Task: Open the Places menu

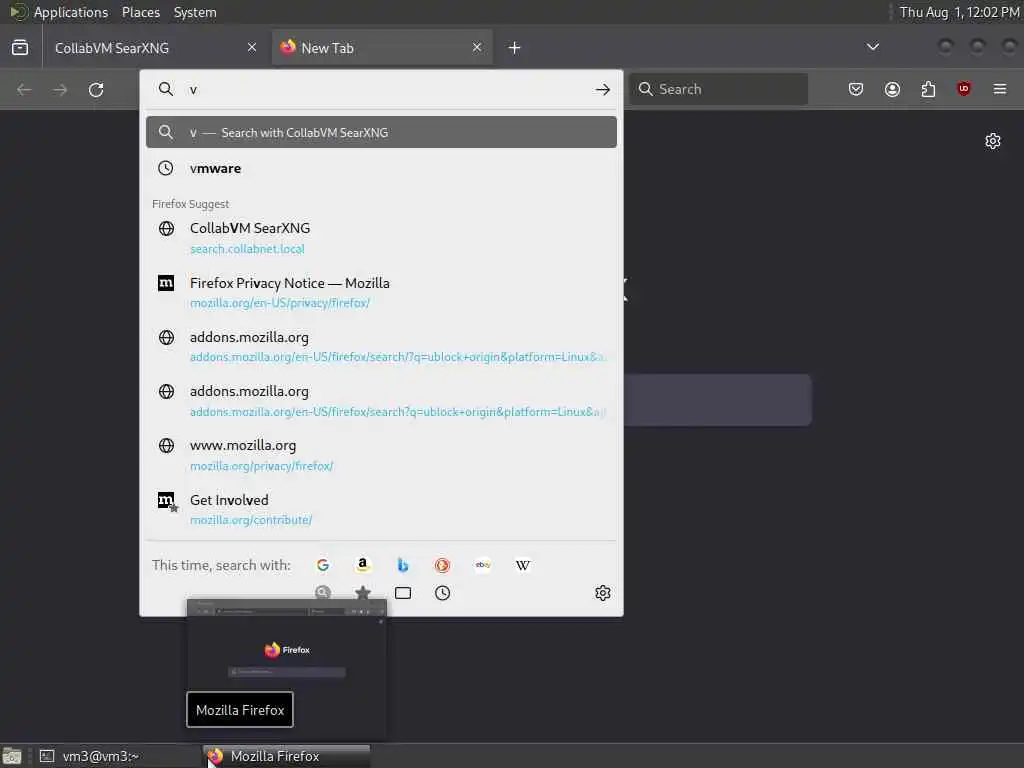Action: (x=141, y=12)
